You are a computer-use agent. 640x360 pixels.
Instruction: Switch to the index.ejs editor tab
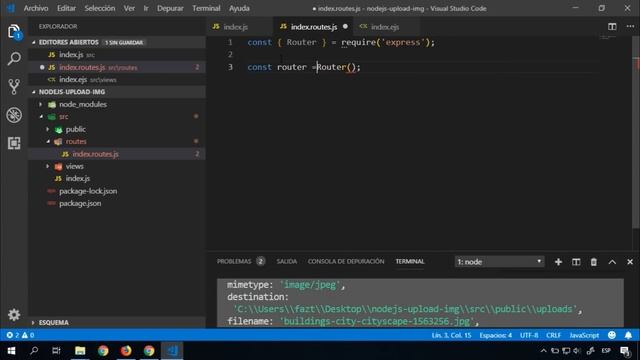pos(385,27)
